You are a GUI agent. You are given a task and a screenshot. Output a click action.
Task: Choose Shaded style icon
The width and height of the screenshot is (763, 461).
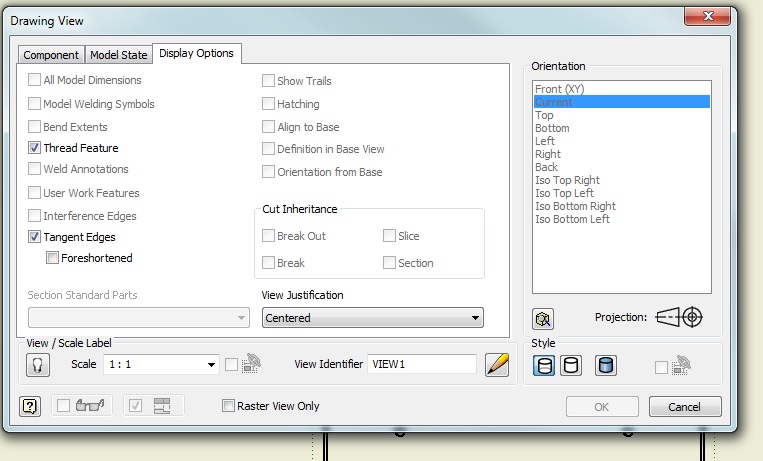(606, 365)
